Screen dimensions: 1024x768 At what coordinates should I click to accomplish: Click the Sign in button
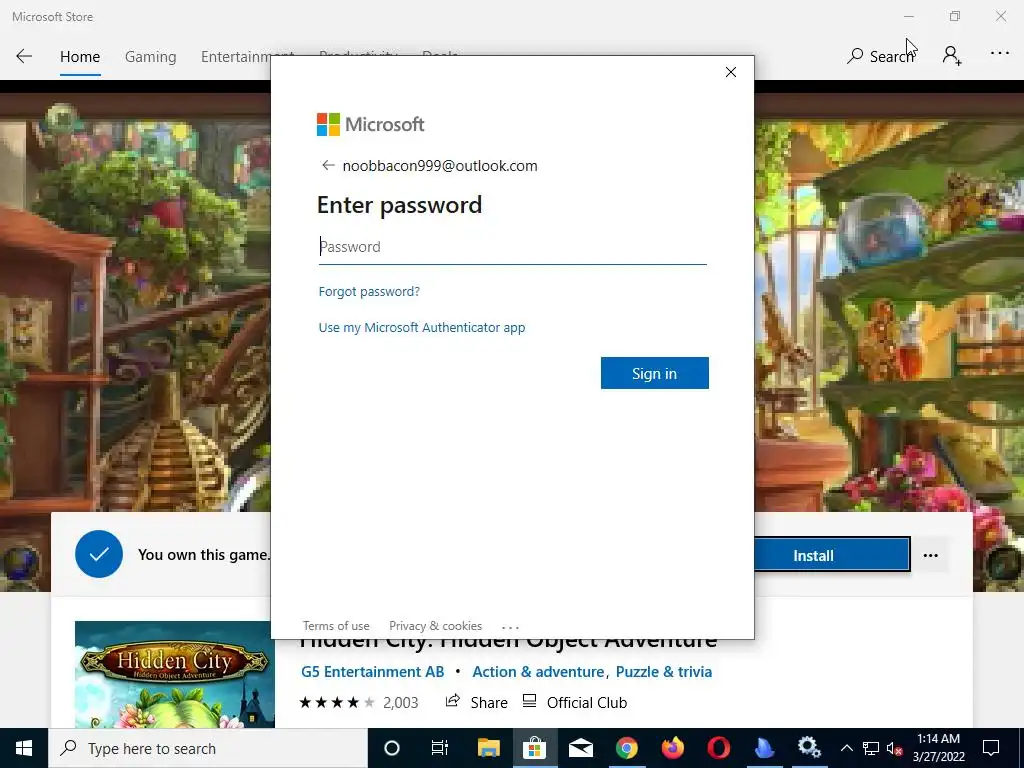(x=654, y=373)
